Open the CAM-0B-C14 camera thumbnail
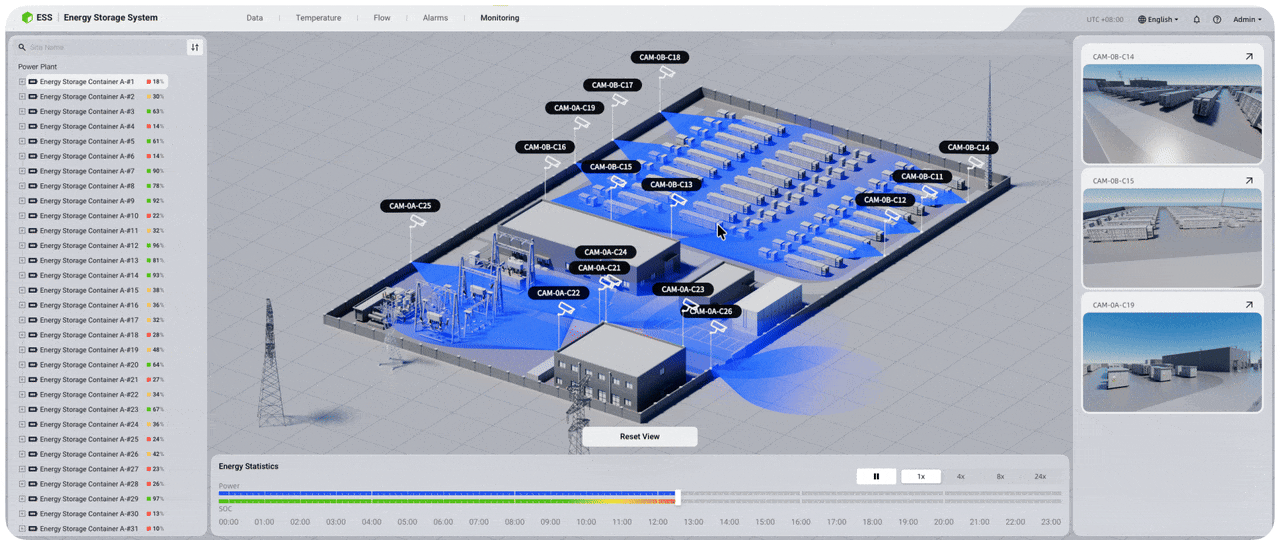 (x=1172, y=114)
